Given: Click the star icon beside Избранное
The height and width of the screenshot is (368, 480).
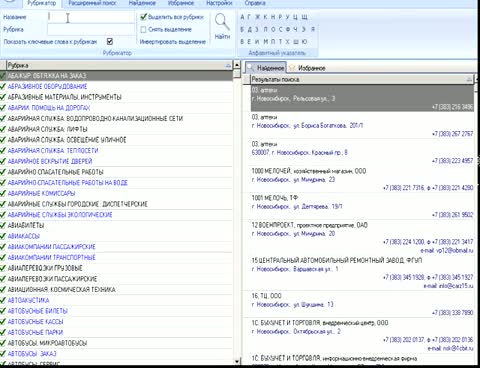Looking at the screenshot, I should tap(292, 68).
